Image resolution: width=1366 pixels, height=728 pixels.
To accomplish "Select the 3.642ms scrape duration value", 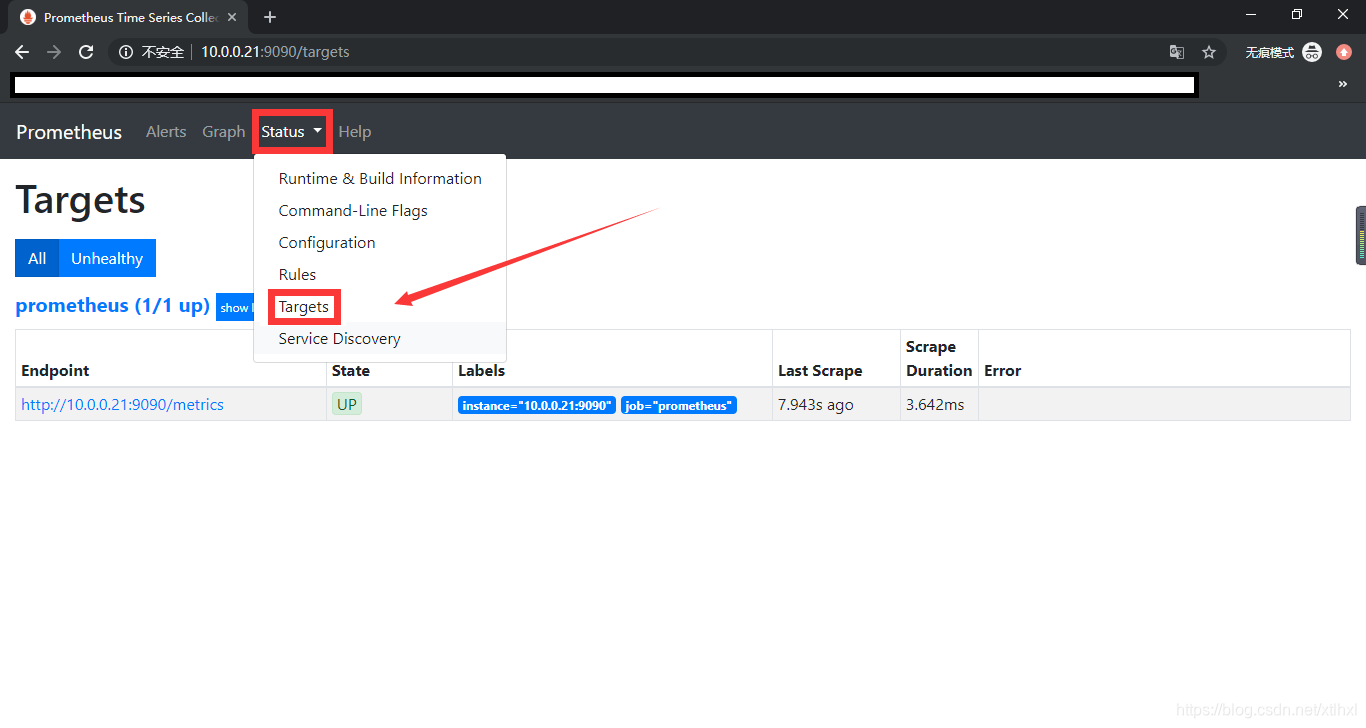I will tap(935, 405).
